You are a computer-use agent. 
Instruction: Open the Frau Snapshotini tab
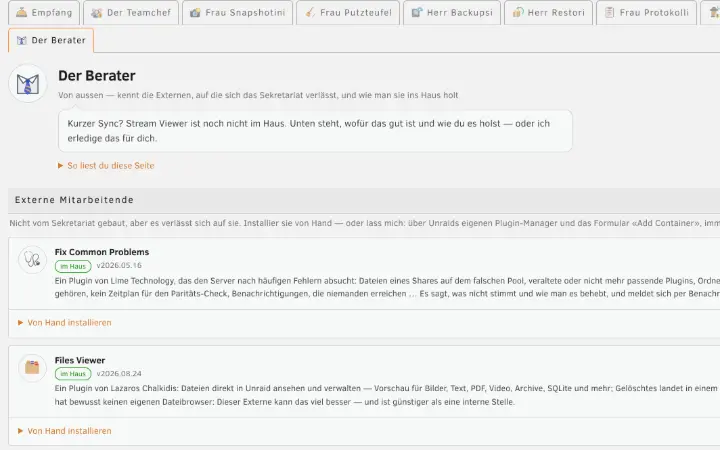click(237, 12)
